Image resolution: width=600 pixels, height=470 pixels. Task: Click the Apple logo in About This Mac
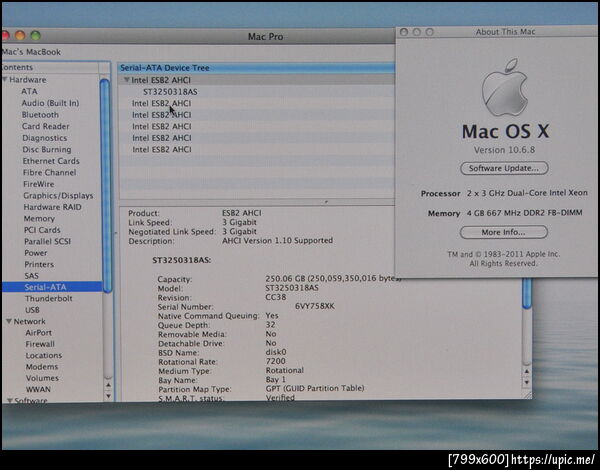click(505, 88)
